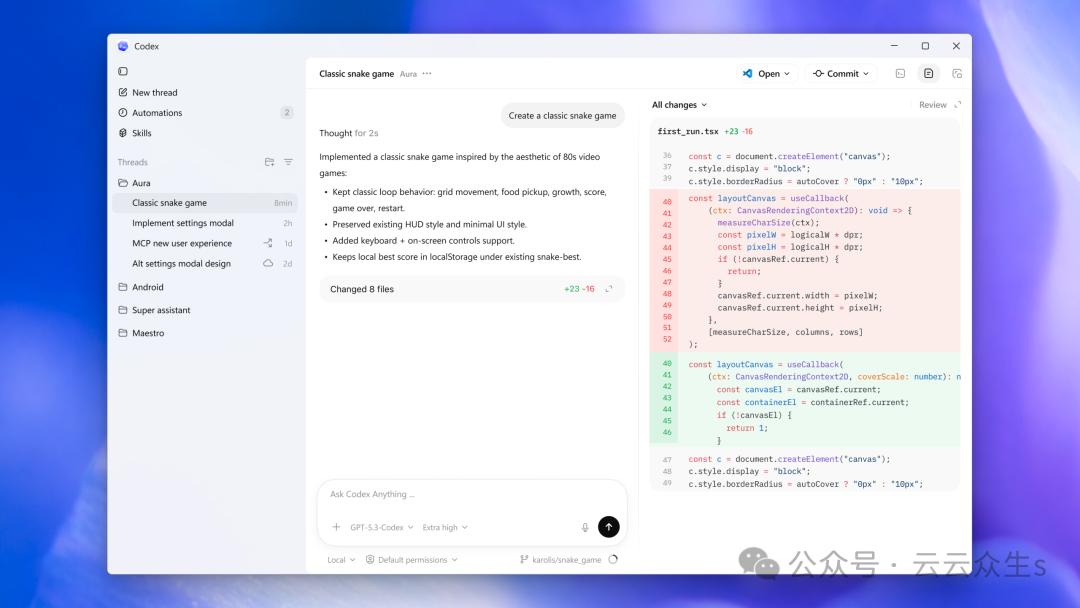The height and width of the screenshot is (608, 1080).
Task: Click the karolis/snake_game branch selector
Action: click(561, 560)
